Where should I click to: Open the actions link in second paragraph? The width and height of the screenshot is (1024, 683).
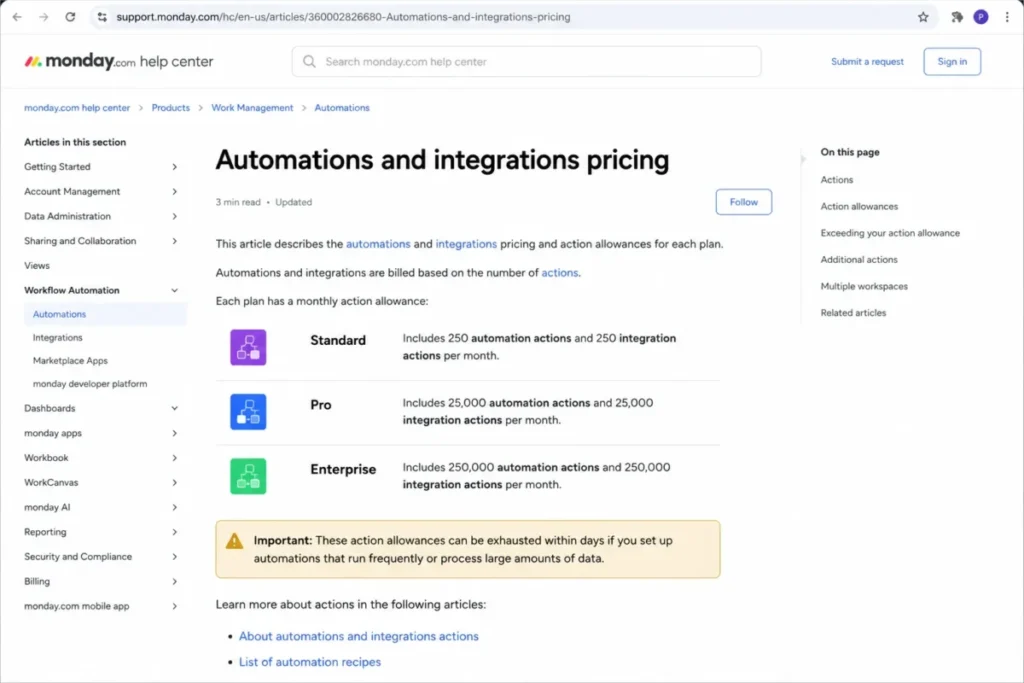(x=560, y=273)
